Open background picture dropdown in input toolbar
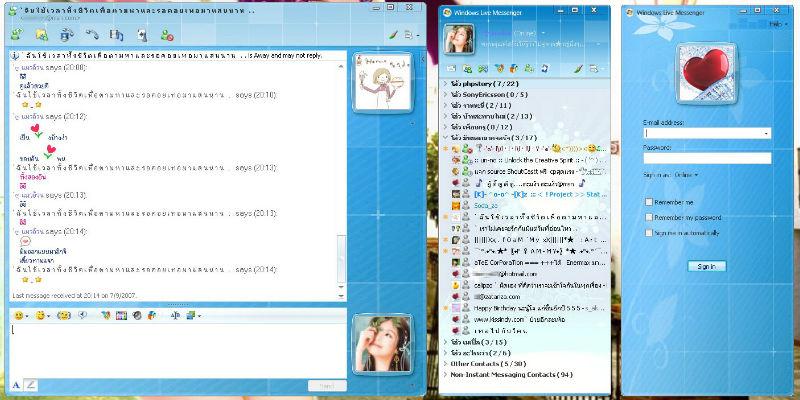Image resolution: width=800 pixels, height=400 pixels. [193, 316]
